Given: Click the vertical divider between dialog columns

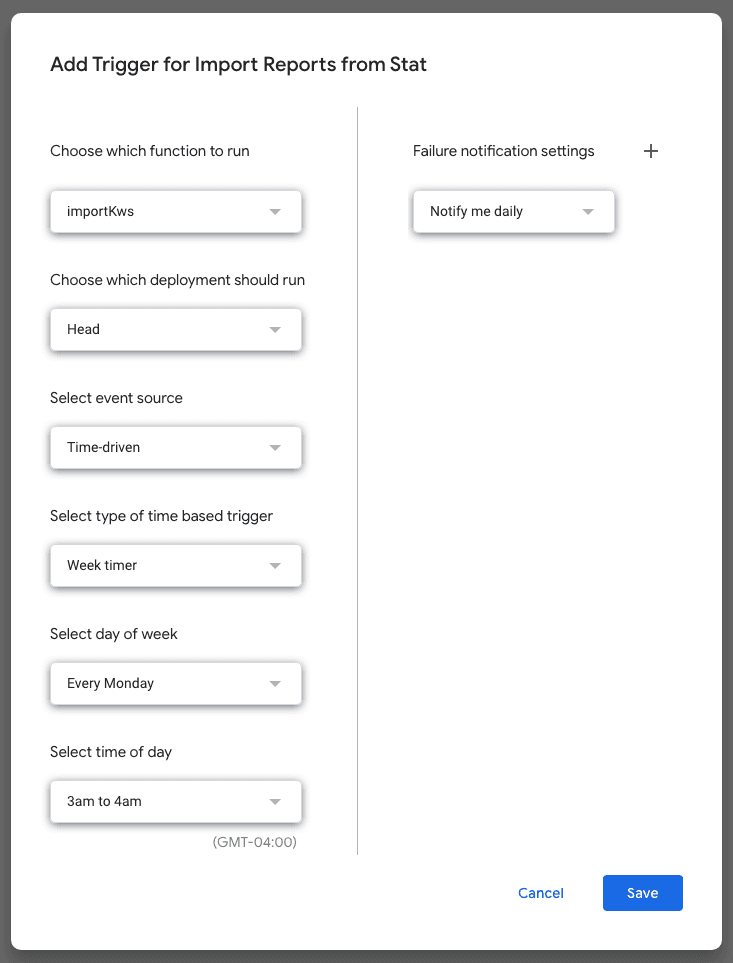Looking at the screenshot, I should coord(357,480).
